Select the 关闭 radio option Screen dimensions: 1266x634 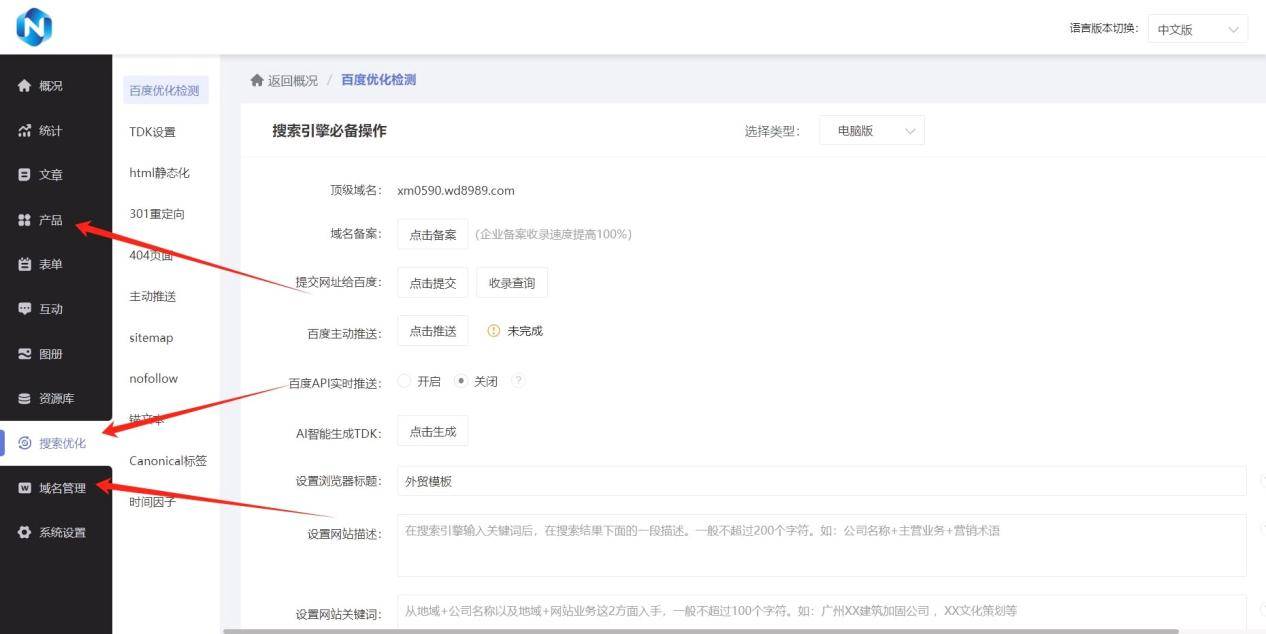click(461, 381)
